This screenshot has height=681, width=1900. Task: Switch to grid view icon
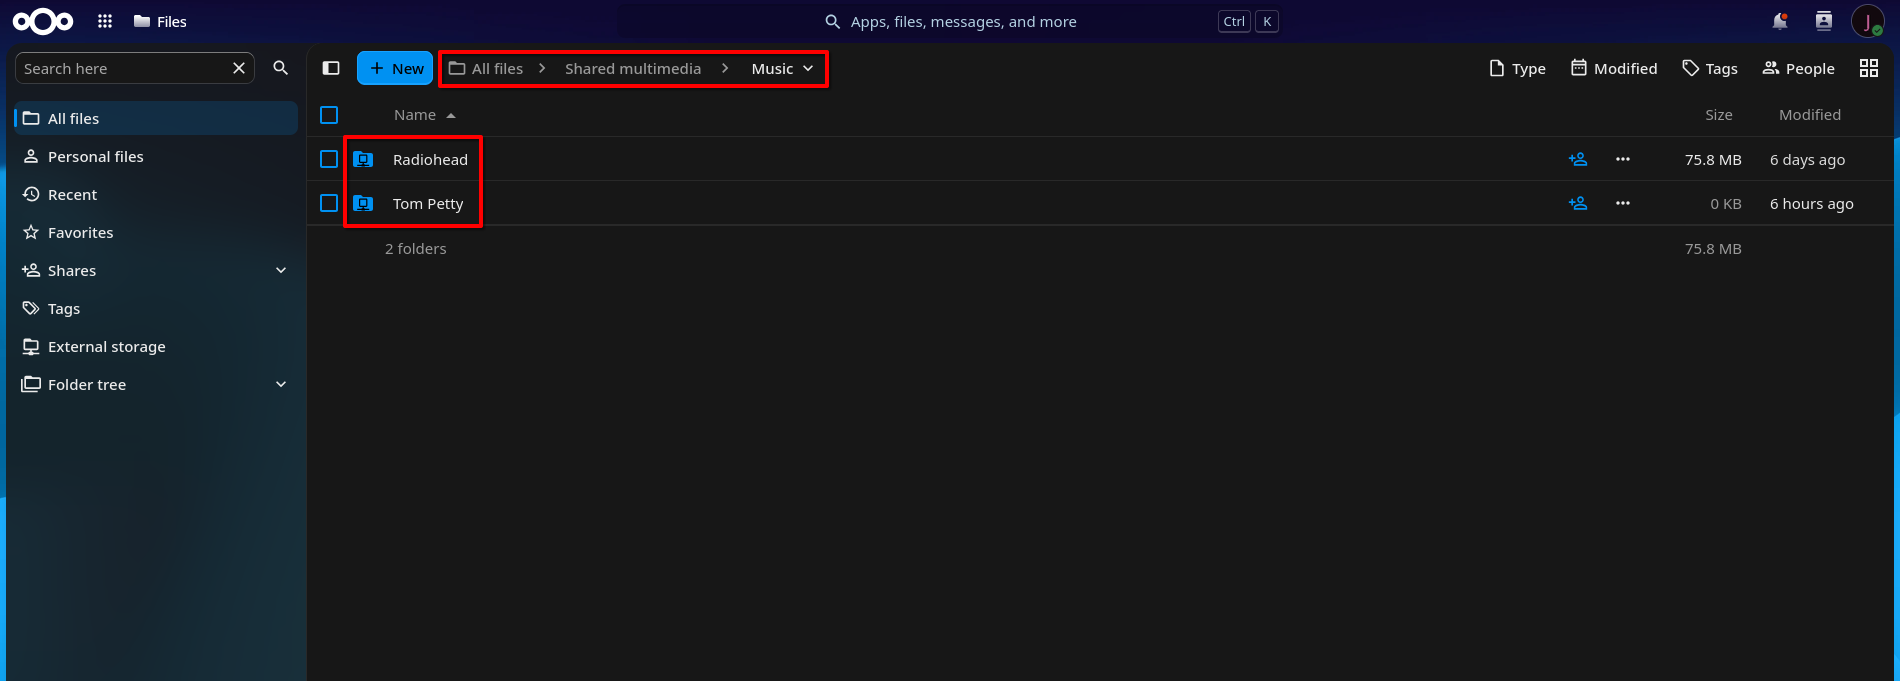pos(1869,68)
